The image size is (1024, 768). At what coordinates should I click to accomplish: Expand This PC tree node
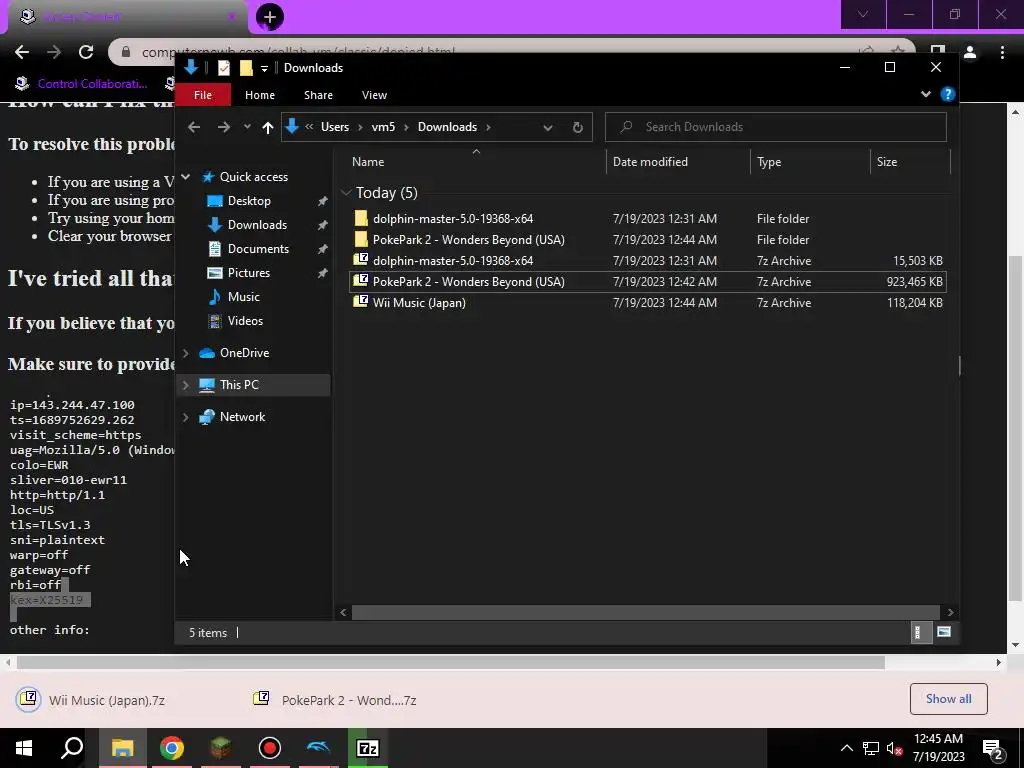point(185,385)
